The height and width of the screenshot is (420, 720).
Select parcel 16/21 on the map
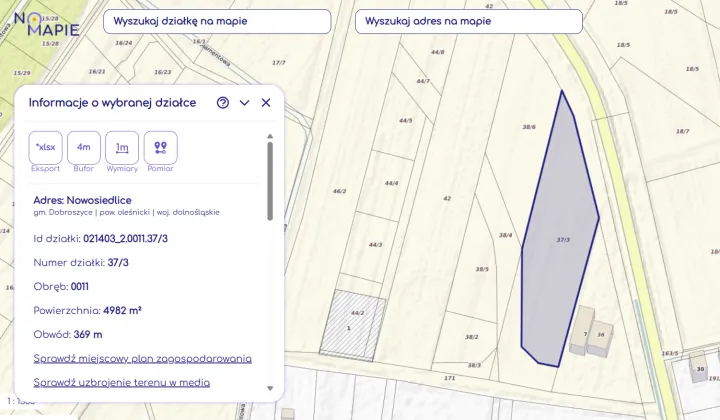pos(97,71)
